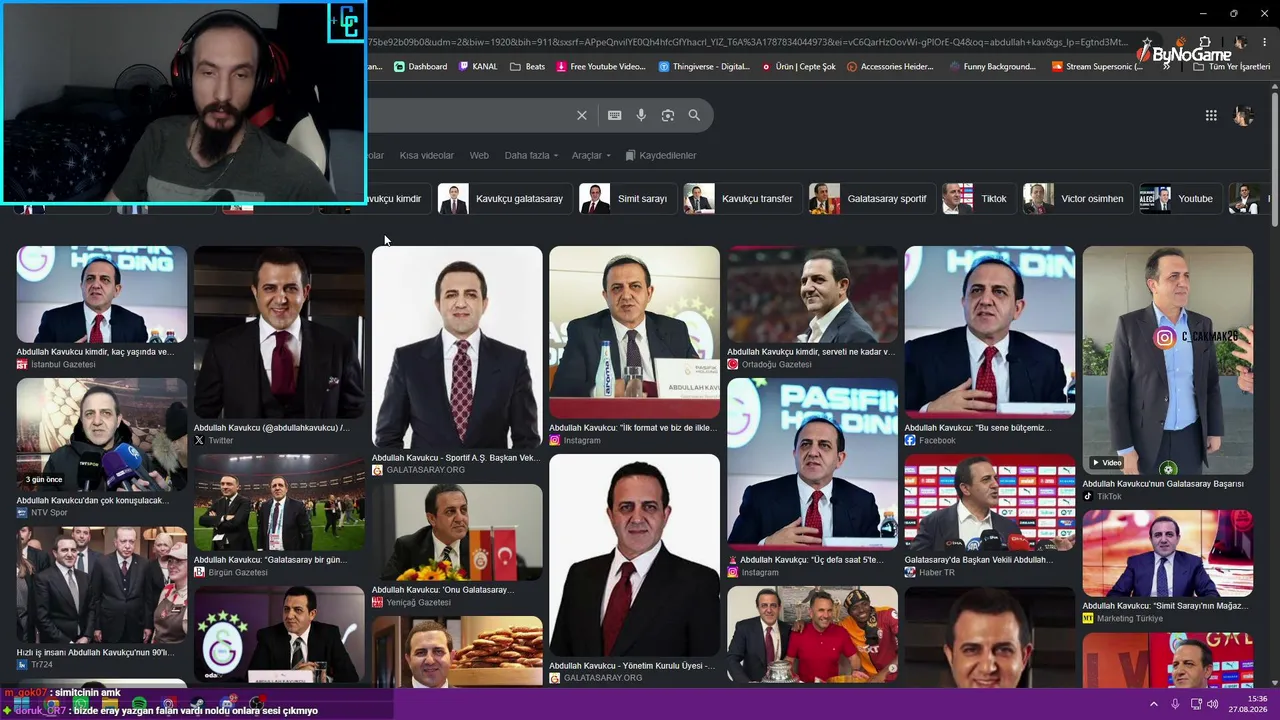Open the on-screen keyboard input tool
The image size is (1280, 720).
pyautogui.click(x=614, y=115)
